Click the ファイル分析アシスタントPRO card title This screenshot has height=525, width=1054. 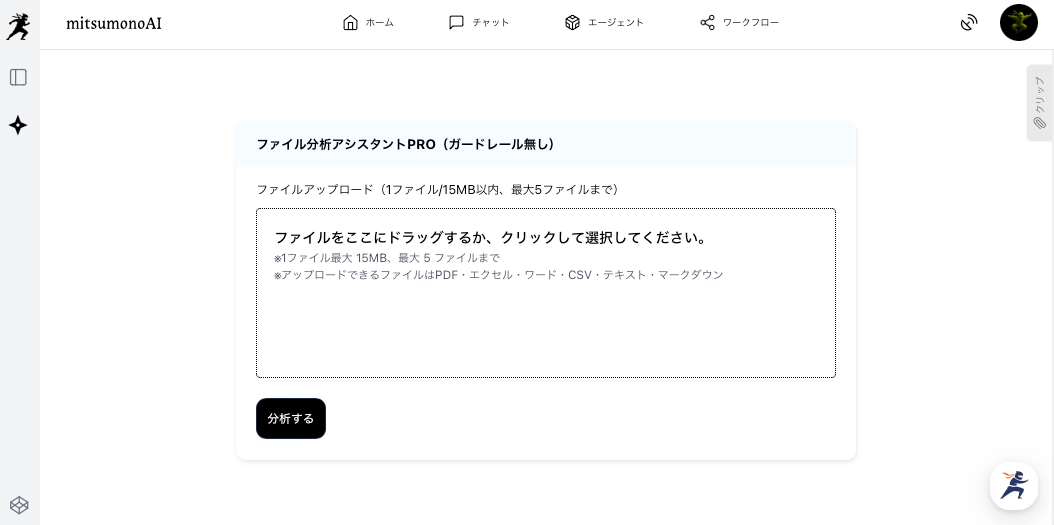405,144
